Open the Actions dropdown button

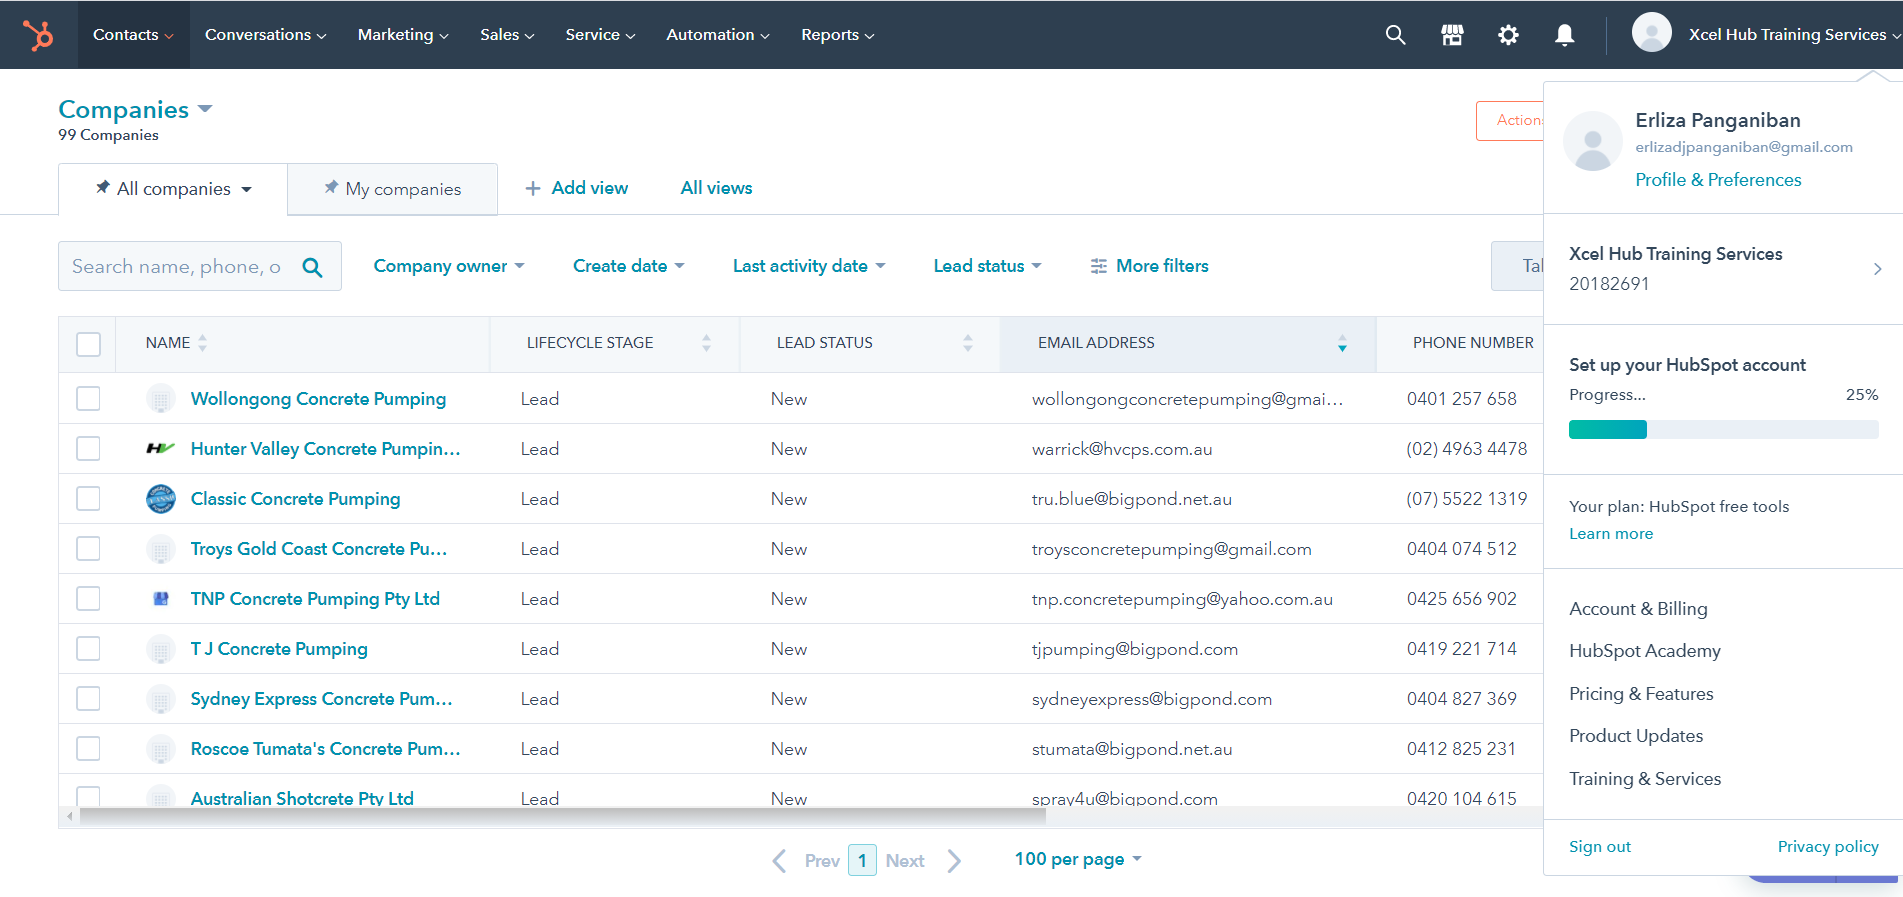tap(1510, 121)
